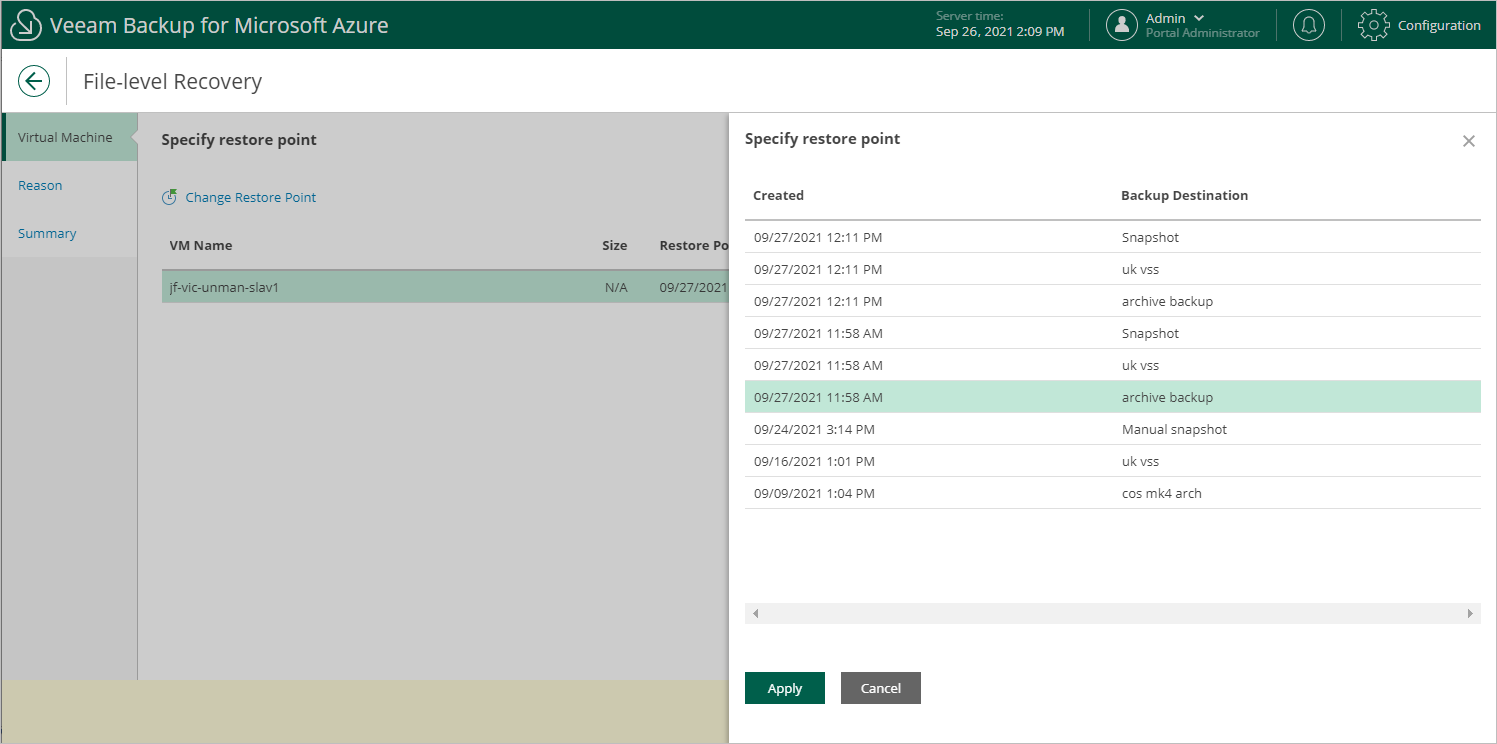
Task: Open Configuration gear icon
Action: tap(1374, 25)
